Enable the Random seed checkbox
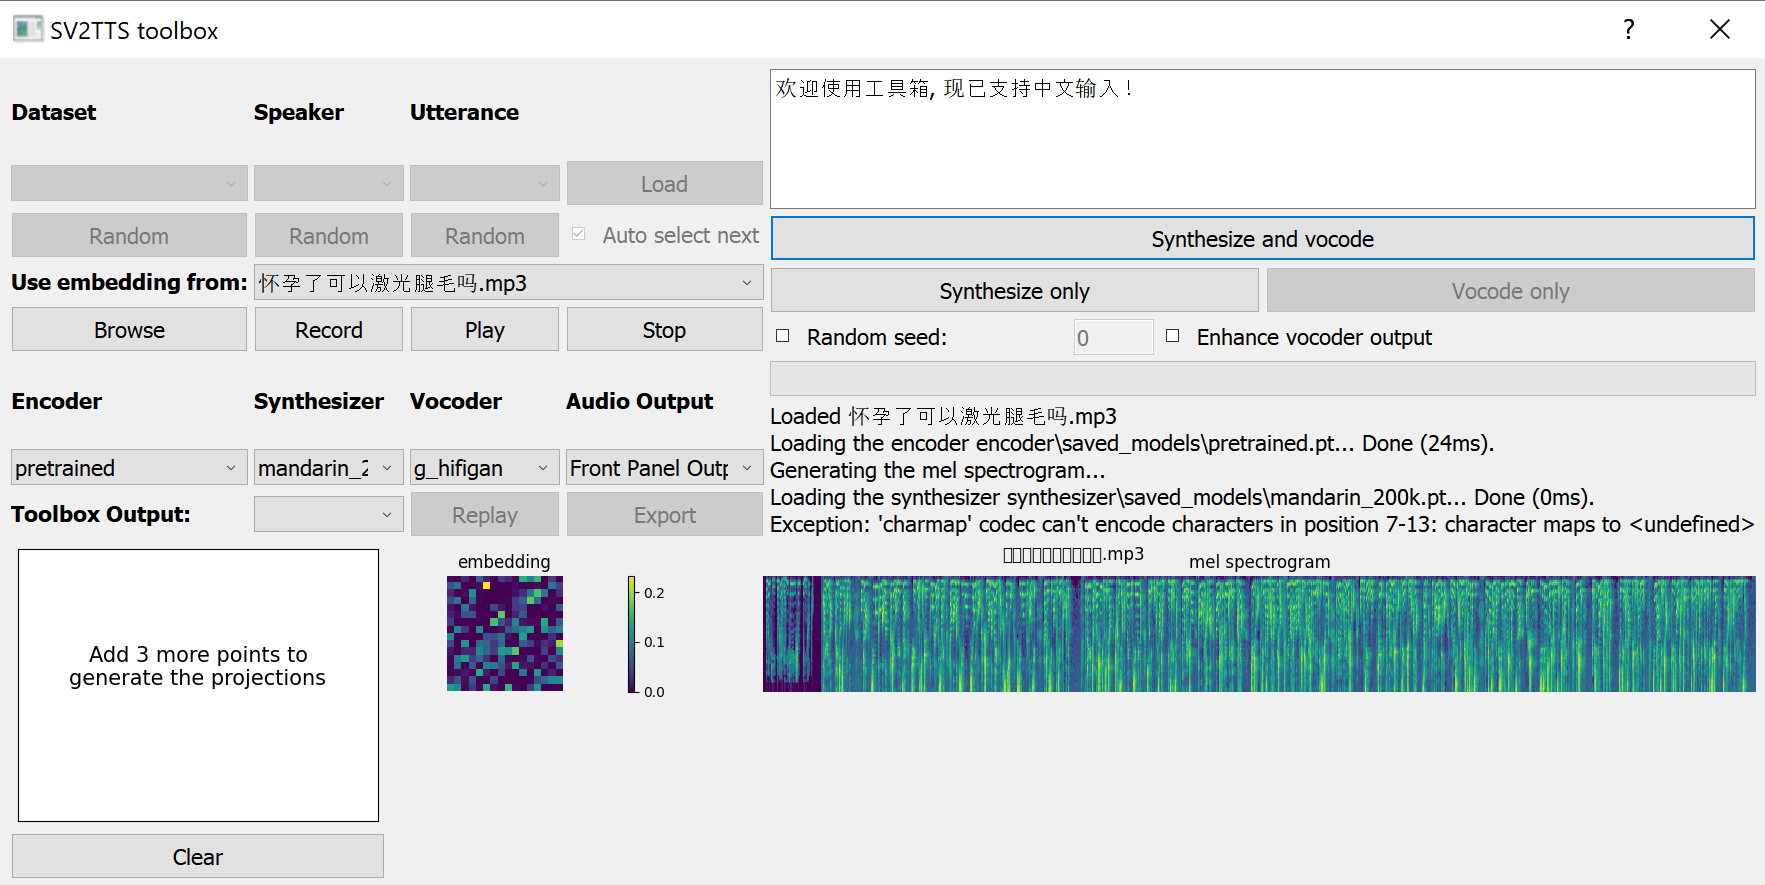This screenshot has width=1765, height=885. pos(783,336)
